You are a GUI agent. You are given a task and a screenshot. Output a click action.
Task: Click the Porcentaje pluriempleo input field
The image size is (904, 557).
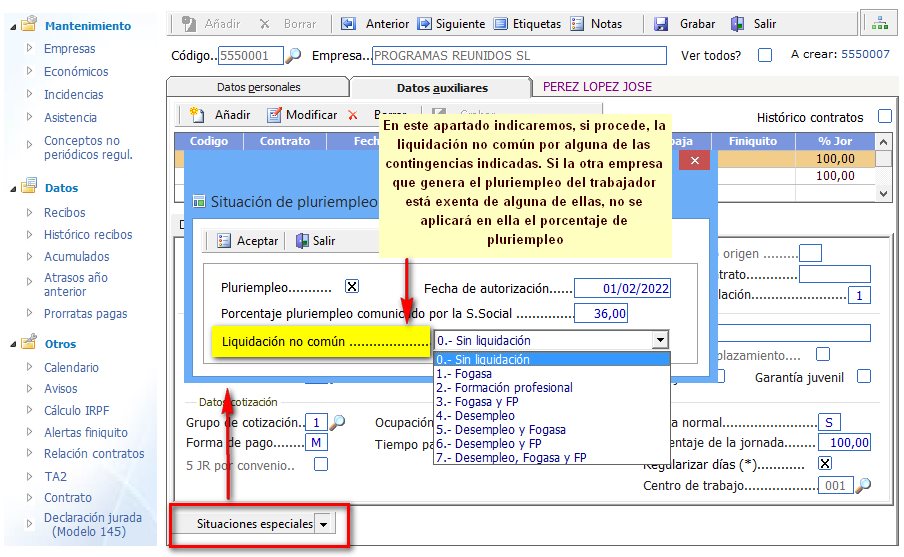tap(601, 314)
